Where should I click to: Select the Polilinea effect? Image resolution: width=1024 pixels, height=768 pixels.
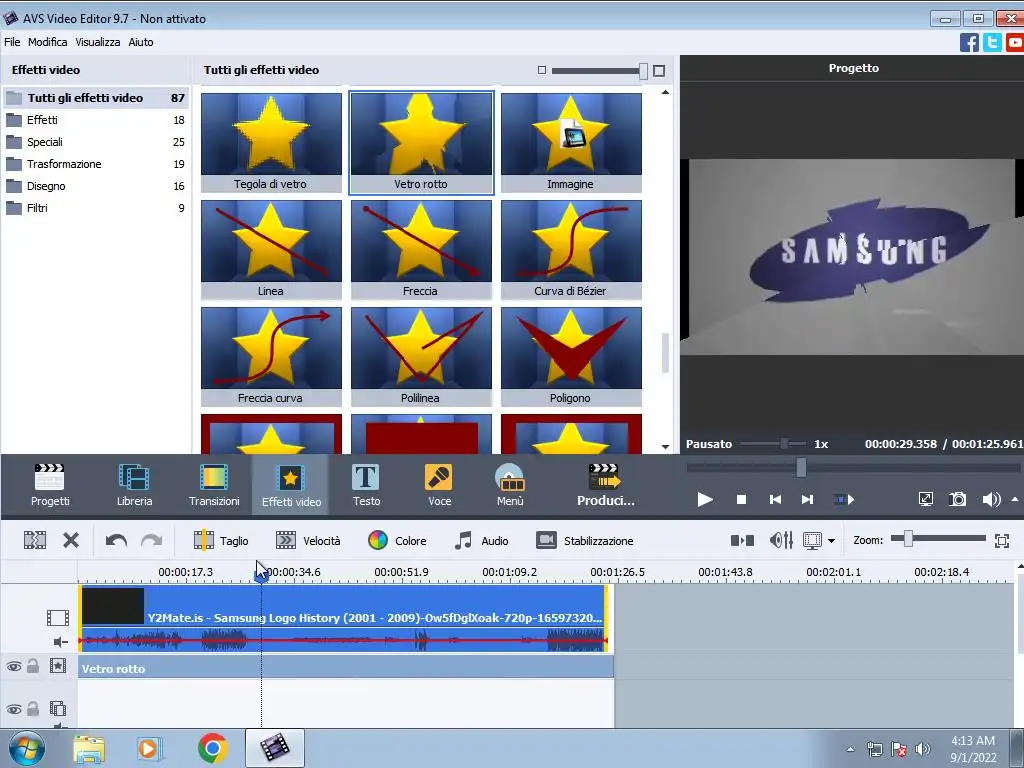point(421,357)
